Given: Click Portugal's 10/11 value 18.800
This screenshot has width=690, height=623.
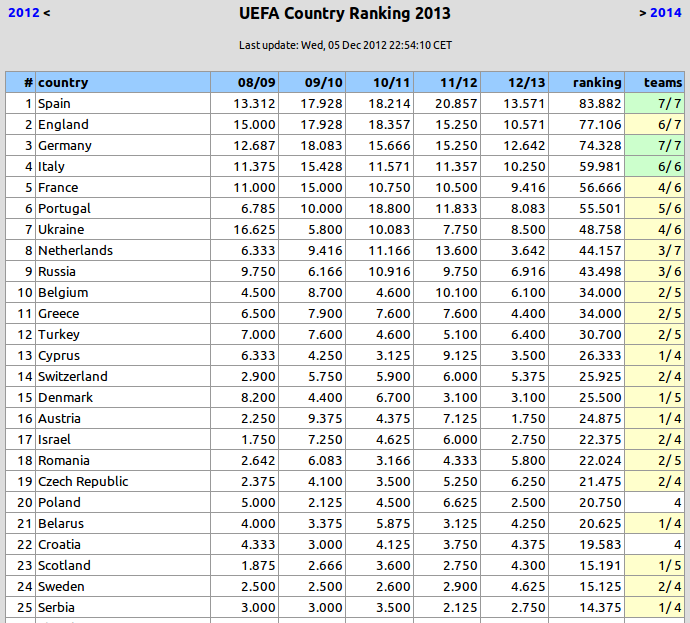Looking at the screenshot, I should tap(389, 209).
